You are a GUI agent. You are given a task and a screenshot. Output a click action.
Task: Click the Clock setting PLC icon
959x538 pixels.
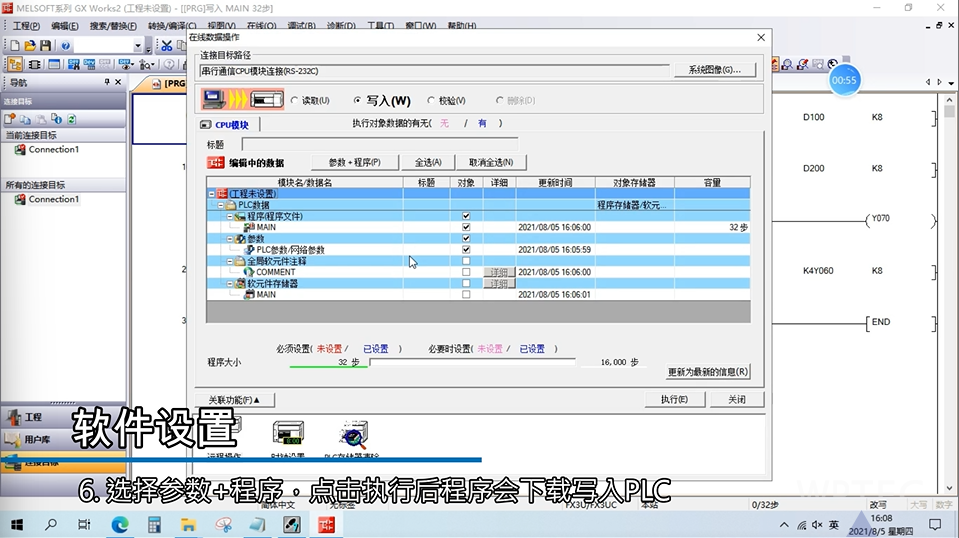tap(288, 433)
